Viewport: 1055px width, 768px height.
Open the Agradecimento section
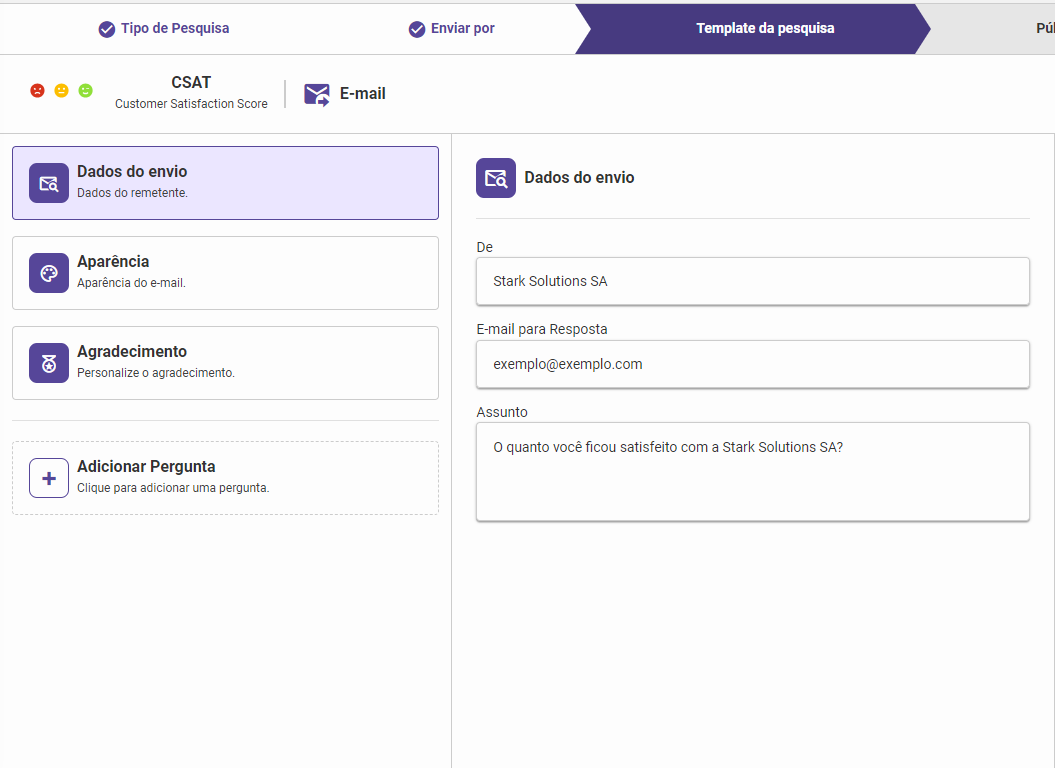225,363
